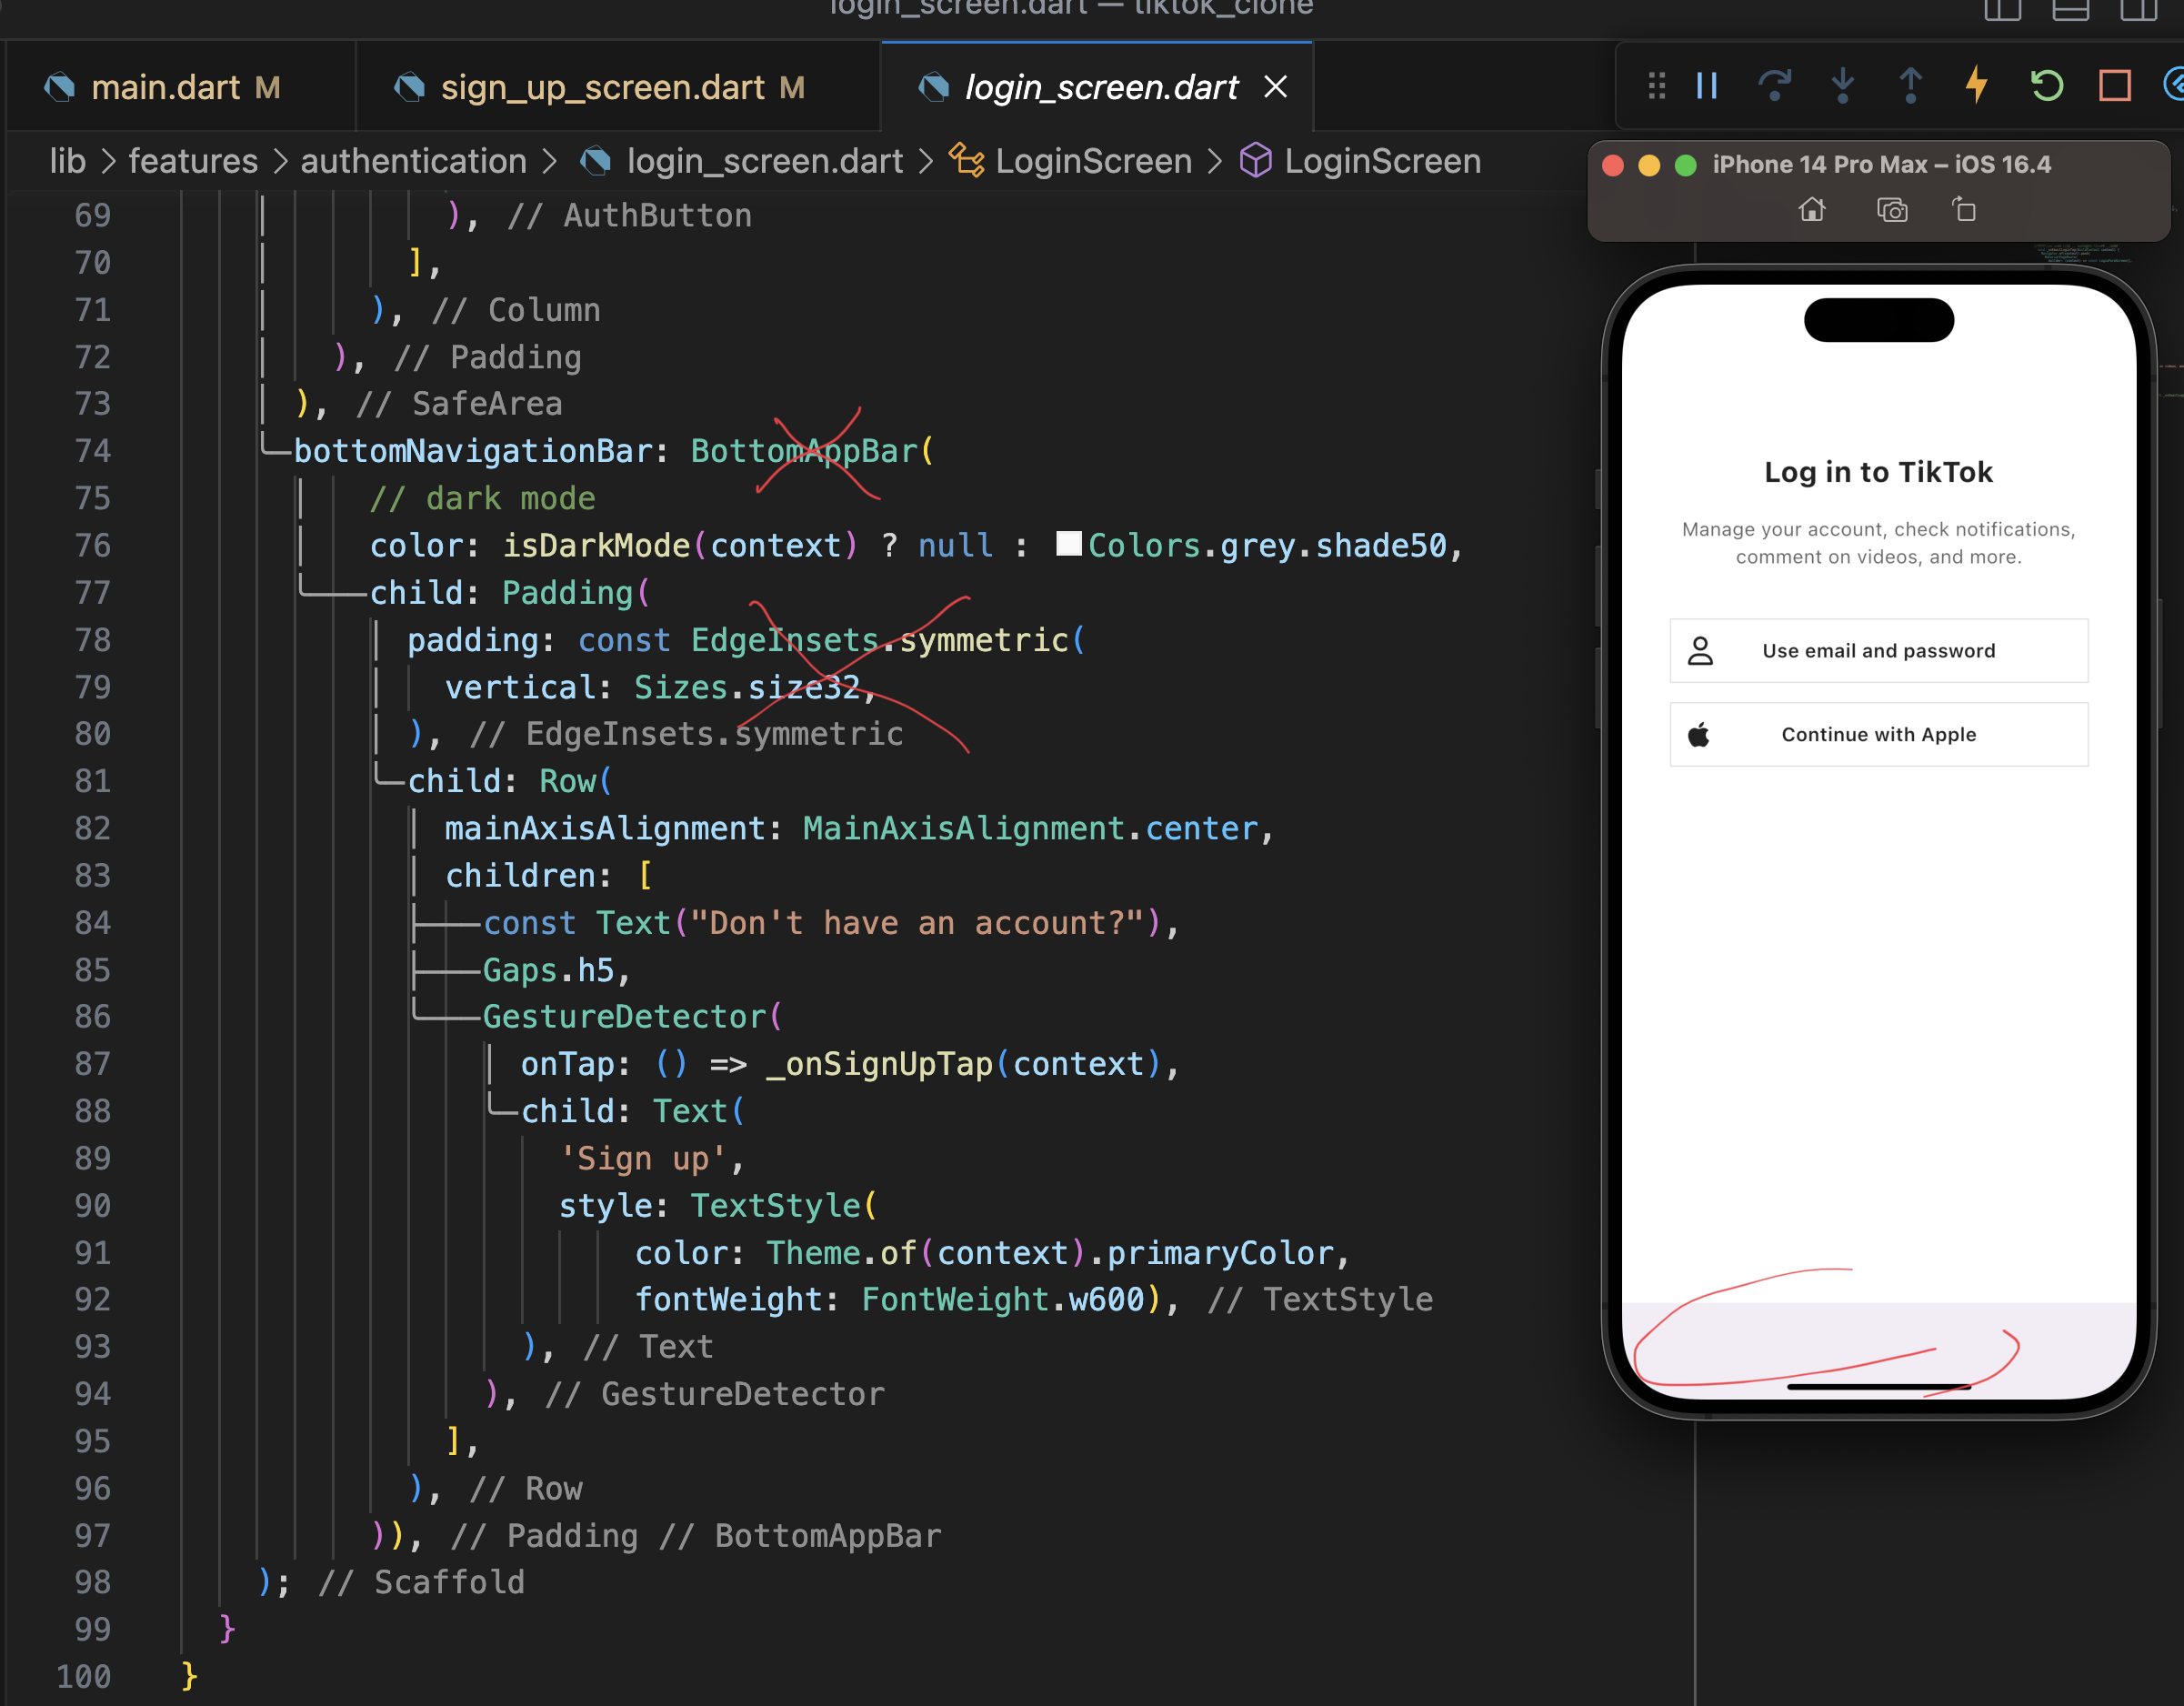Toggle secondary side bar layout icon
2184x1706 pixels.
(2138, 10)
